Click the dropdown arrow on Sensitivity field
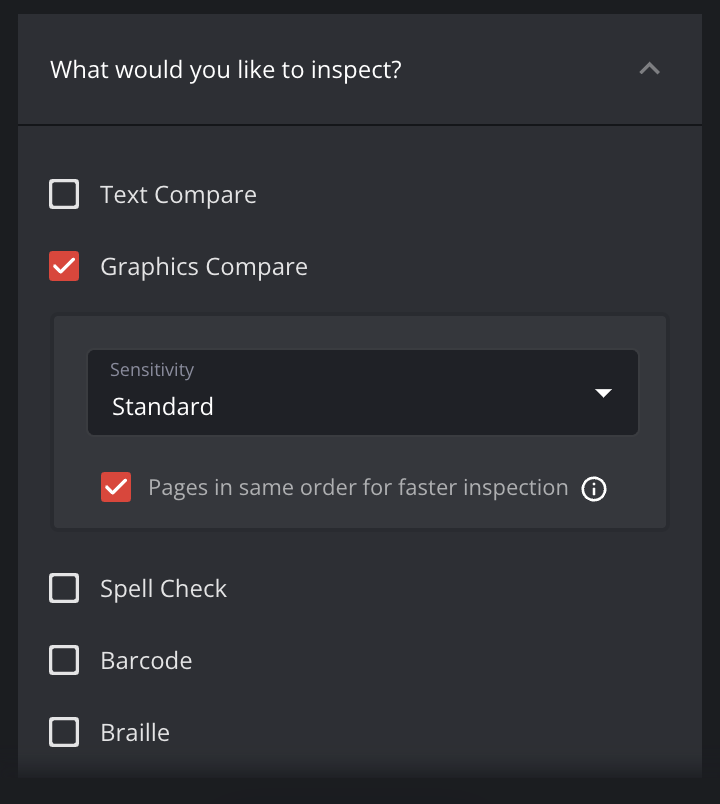Screen dimensions: 720x804 pos(604,393)
